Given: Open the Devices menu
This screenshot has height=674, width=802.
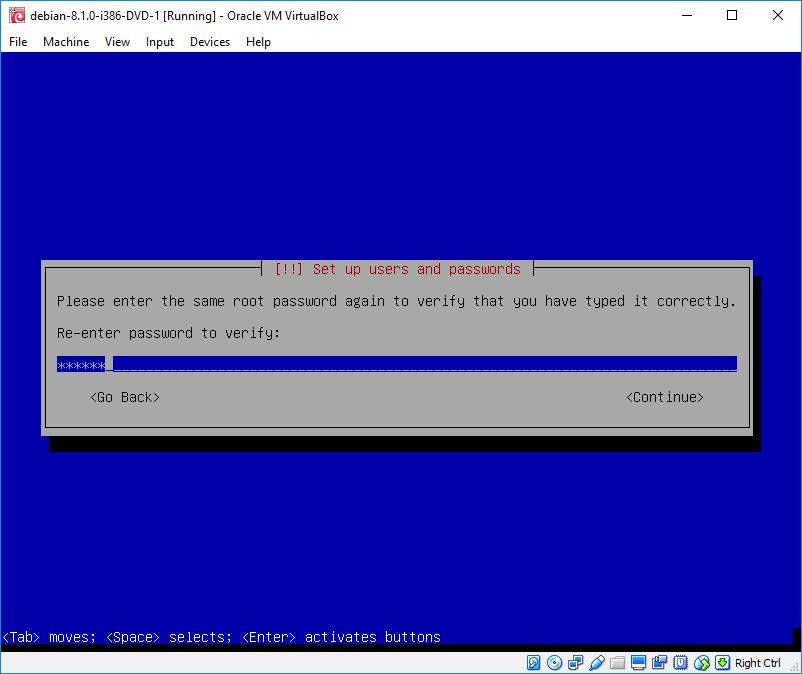Looking at the screenshot, I should click(210, 42).
